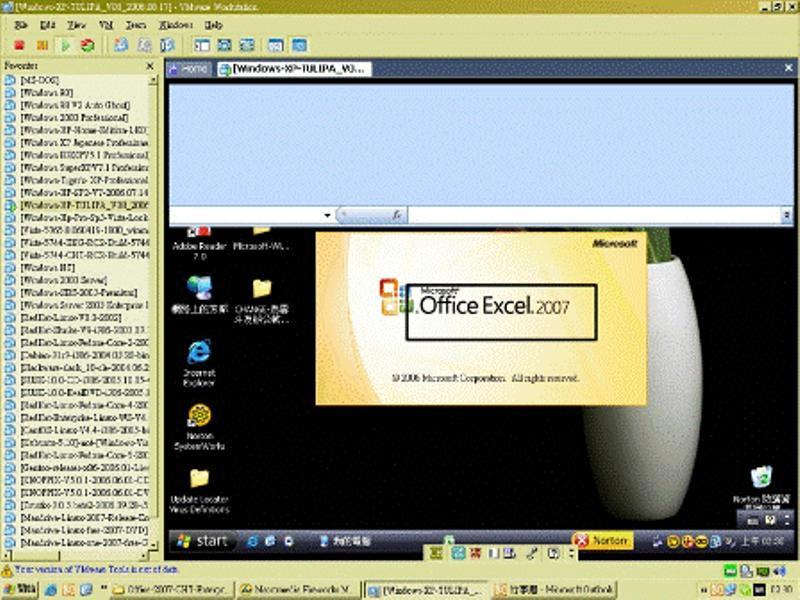Open the VM menu
The height and width of the screenshot is (600, 800).
(106, 24)
